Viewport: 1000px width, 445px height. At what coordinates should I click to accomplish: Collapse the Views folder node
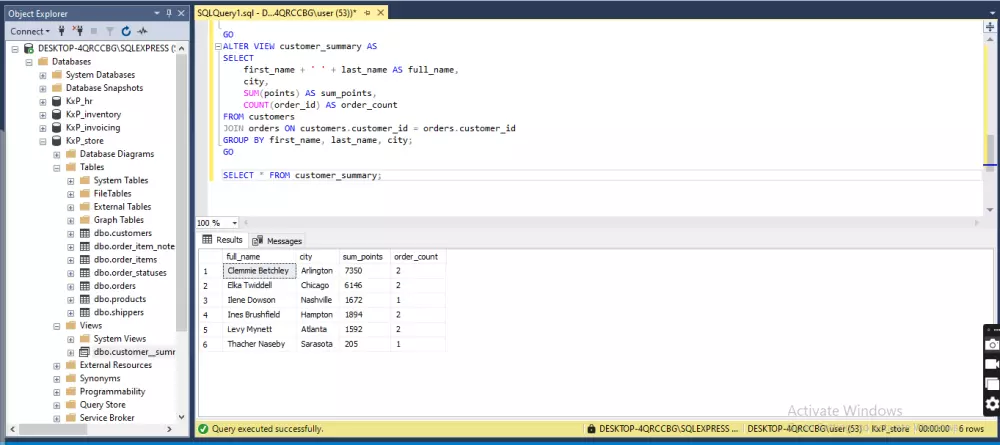click(x=57, y=326)
